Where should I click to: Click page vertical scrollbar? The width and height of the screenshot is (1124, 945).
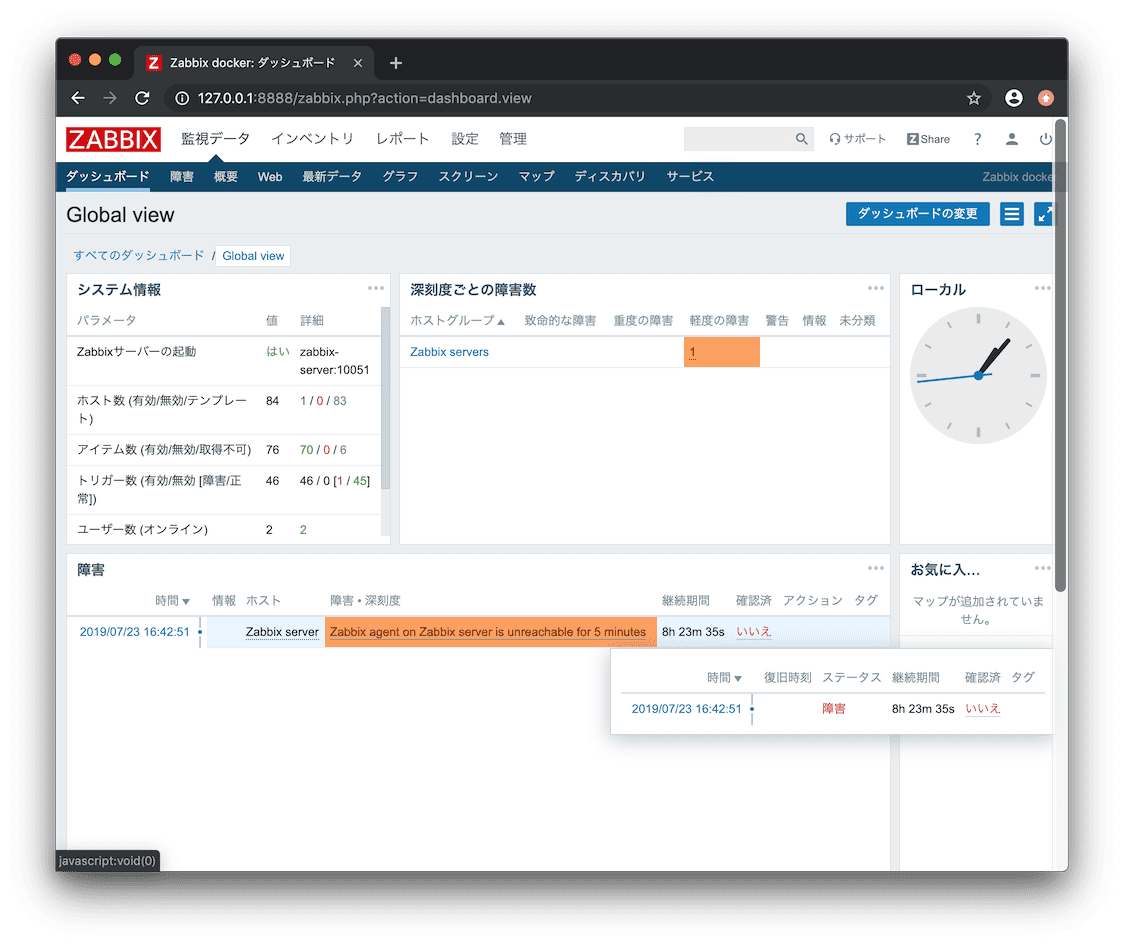[x=1060, y=355]
